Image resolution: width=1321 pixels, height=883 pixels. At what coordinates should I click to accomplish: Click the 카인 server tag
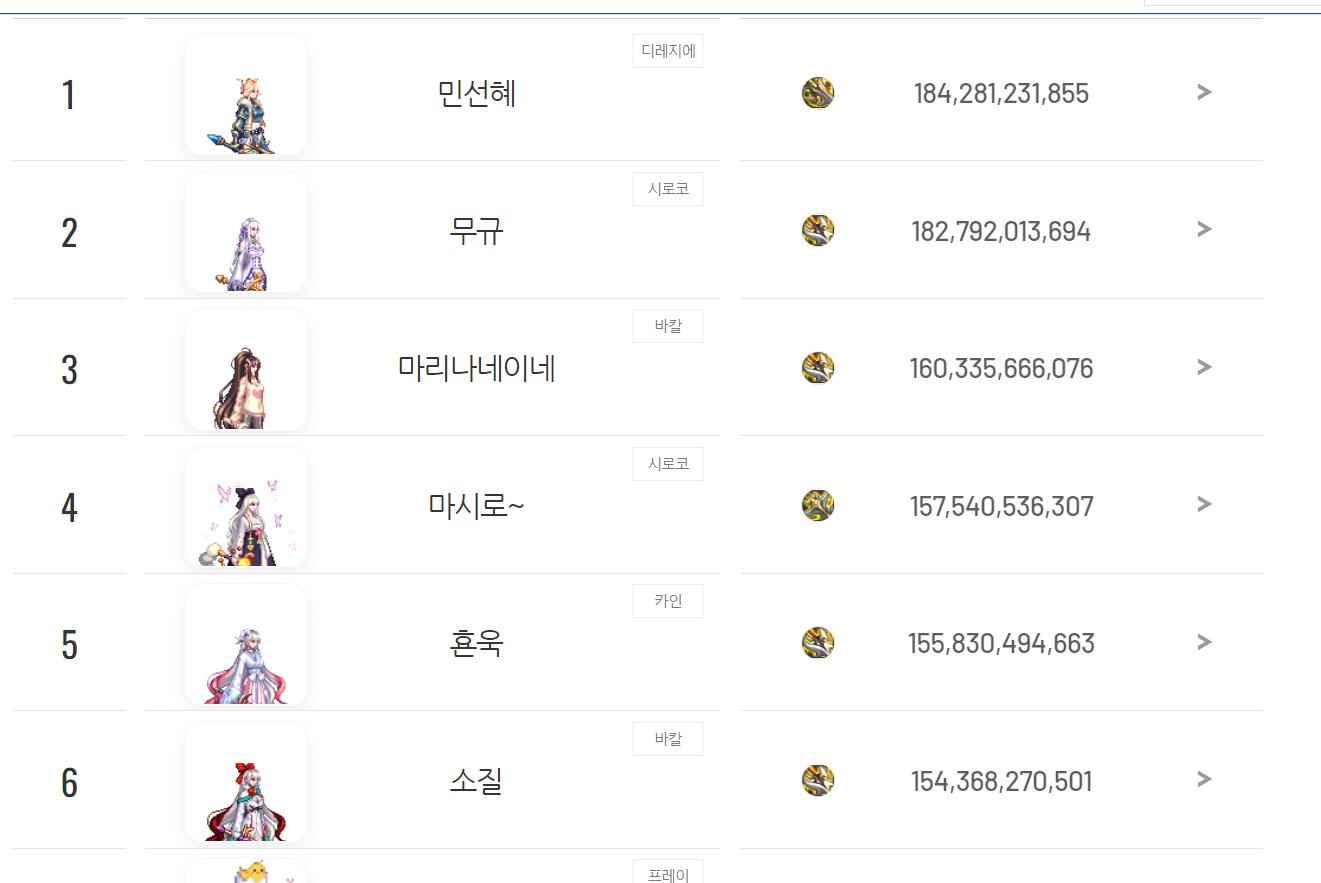tap(668, 601)
